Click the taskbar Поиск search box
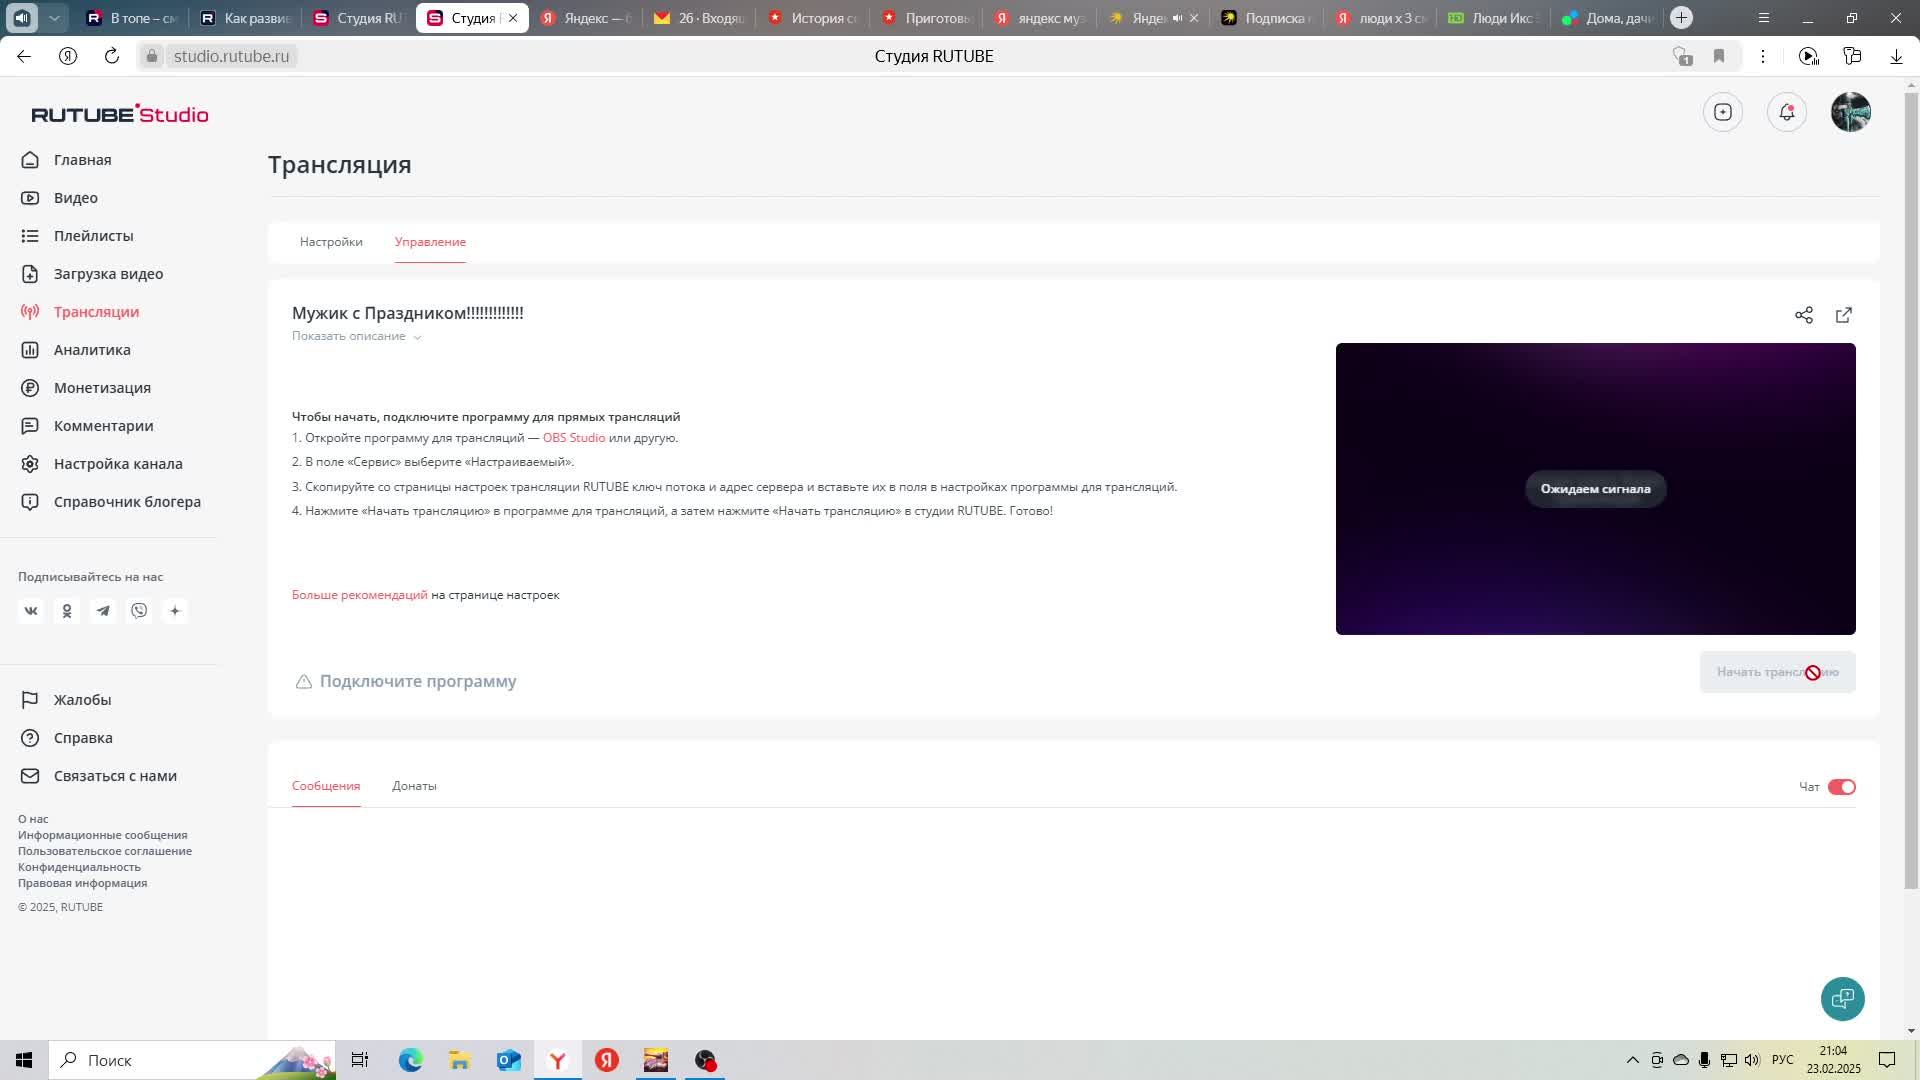 tap(192, 1060)
